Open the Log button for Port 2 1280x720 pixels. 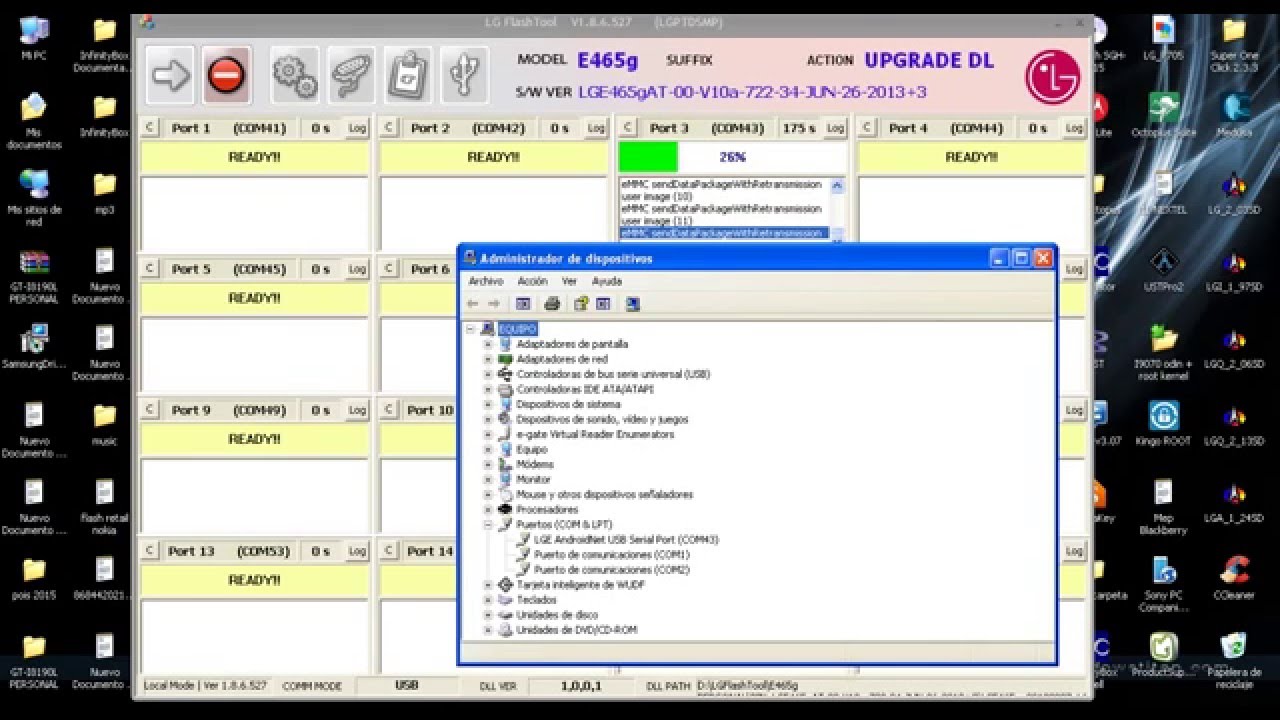(596, 128)
